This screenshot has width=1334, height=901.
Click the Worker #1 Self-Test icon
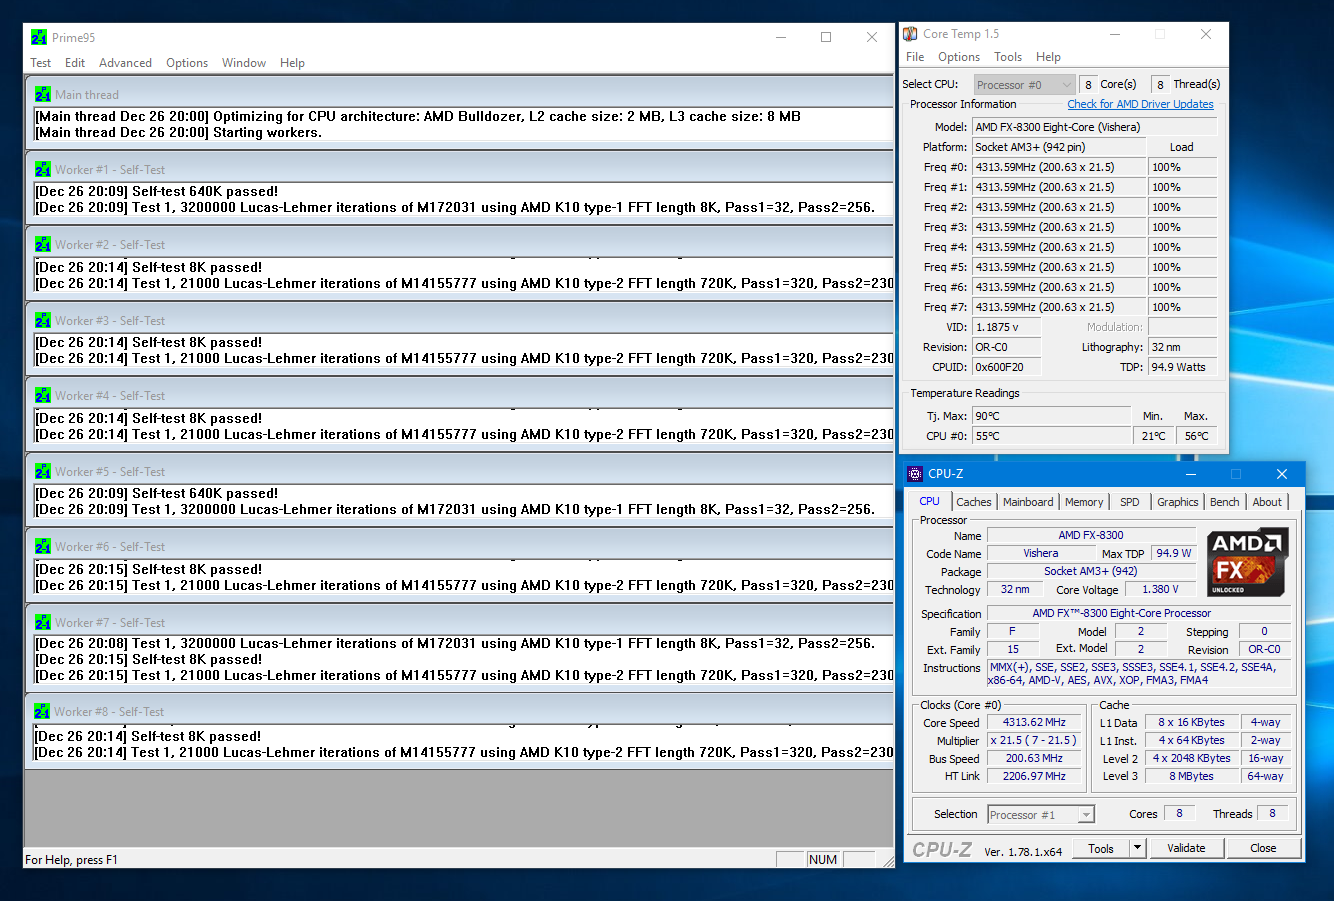click(x=43, y=169)
